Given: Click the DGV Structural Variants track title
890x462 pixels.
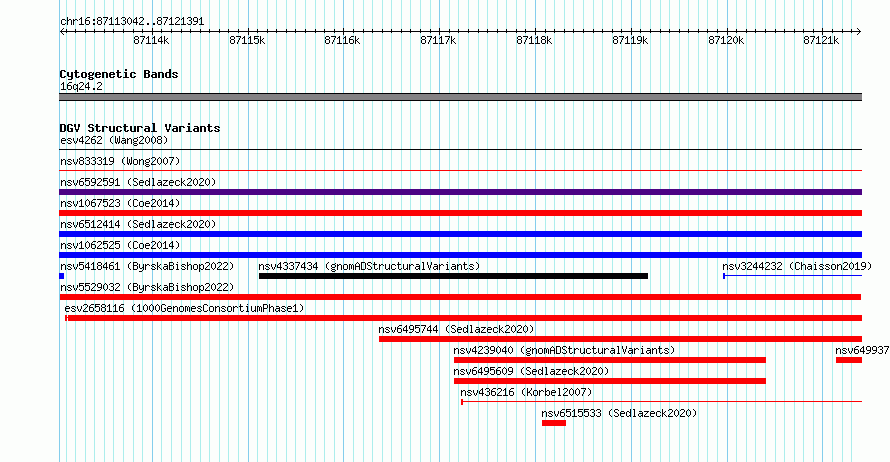Looking at the screenshot, I should point(140,128).
